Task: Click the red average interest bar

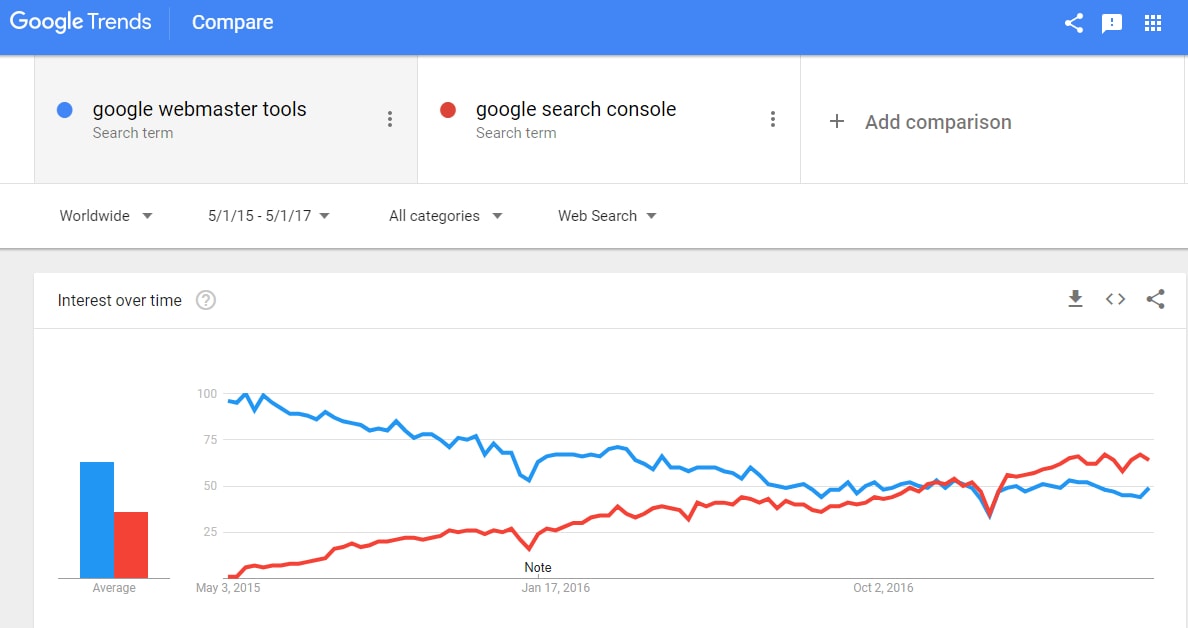Action: coord(132,543)
